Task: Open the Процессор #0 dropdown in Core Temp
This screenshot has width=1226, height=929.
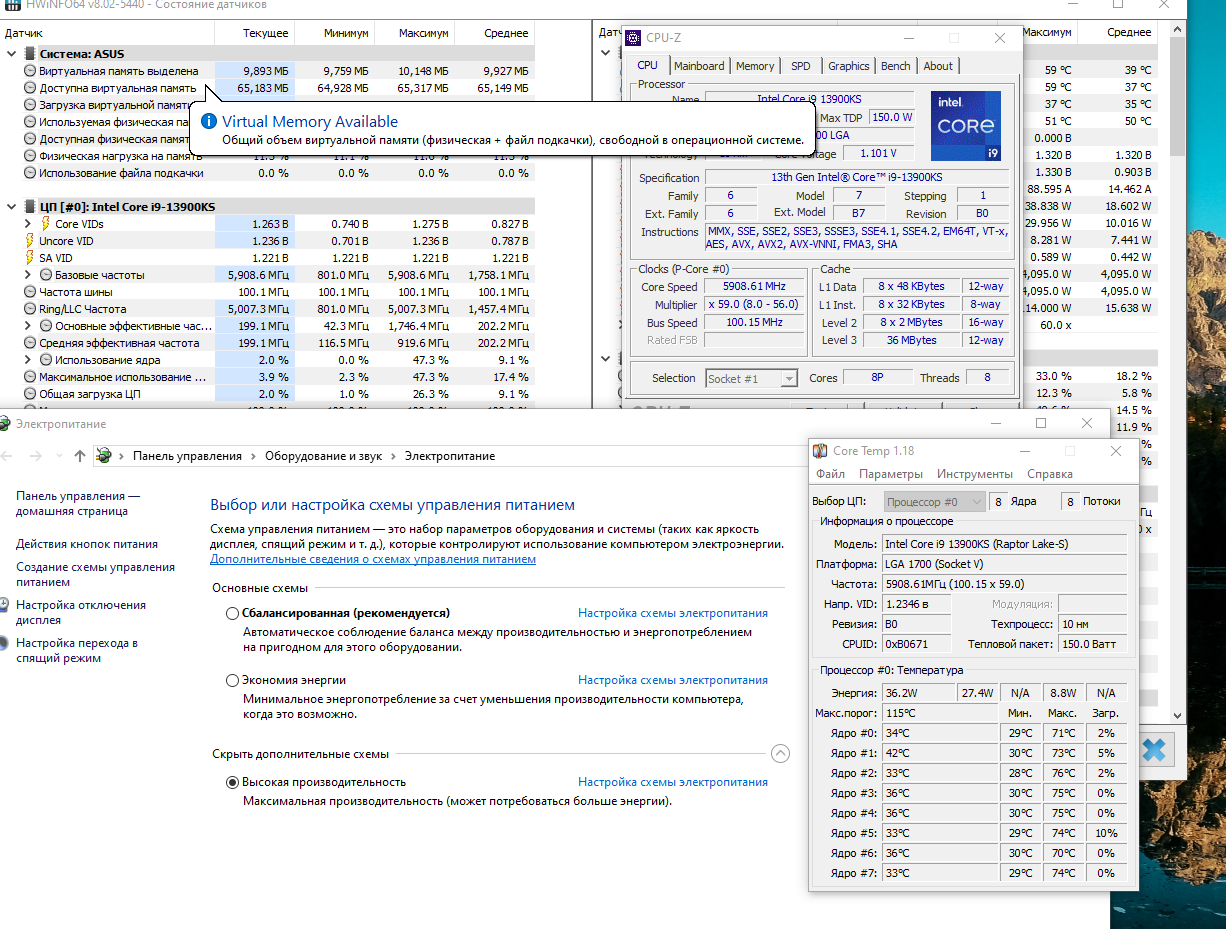Action: (x=935, y=501)
